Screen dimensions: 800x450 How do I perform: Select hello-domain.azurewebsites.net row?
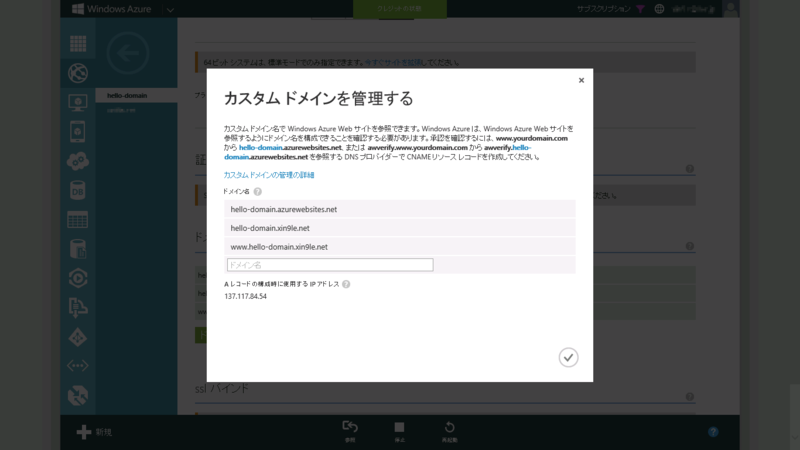click(x=399, y=209)
